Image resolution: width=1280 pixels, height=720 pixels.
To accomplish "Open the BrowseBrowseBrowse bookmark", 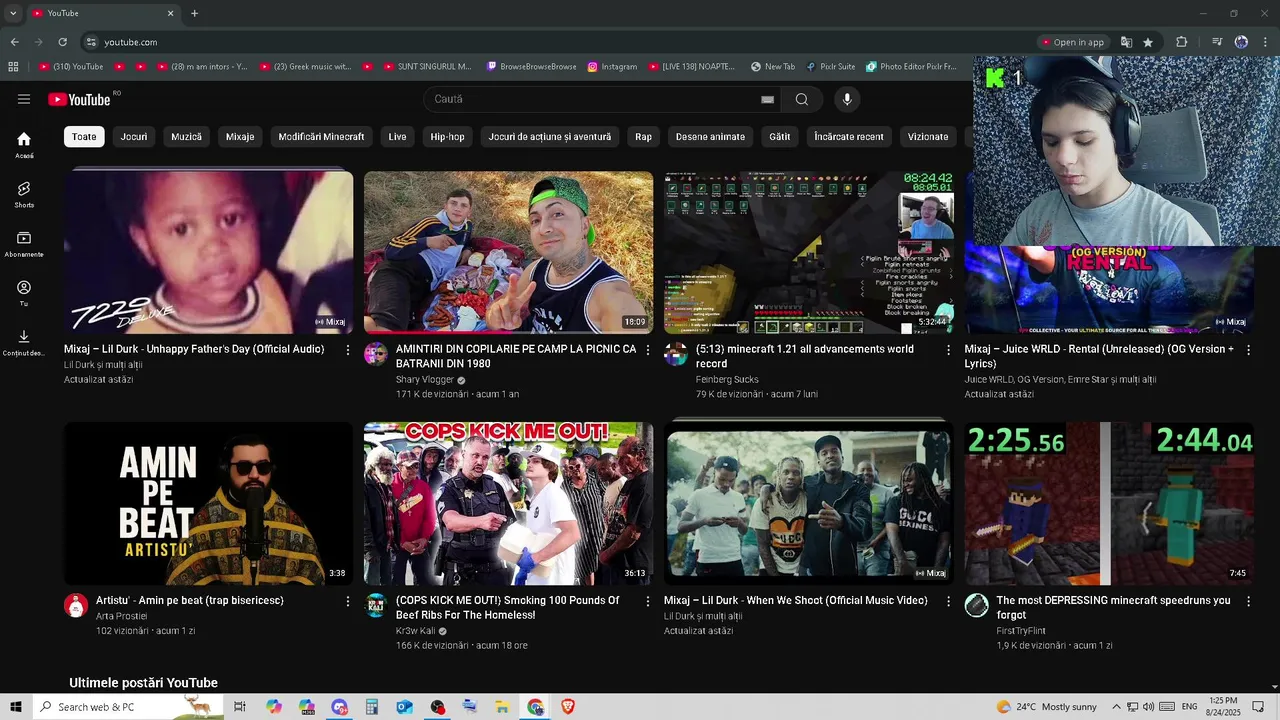I will [531, 67].
